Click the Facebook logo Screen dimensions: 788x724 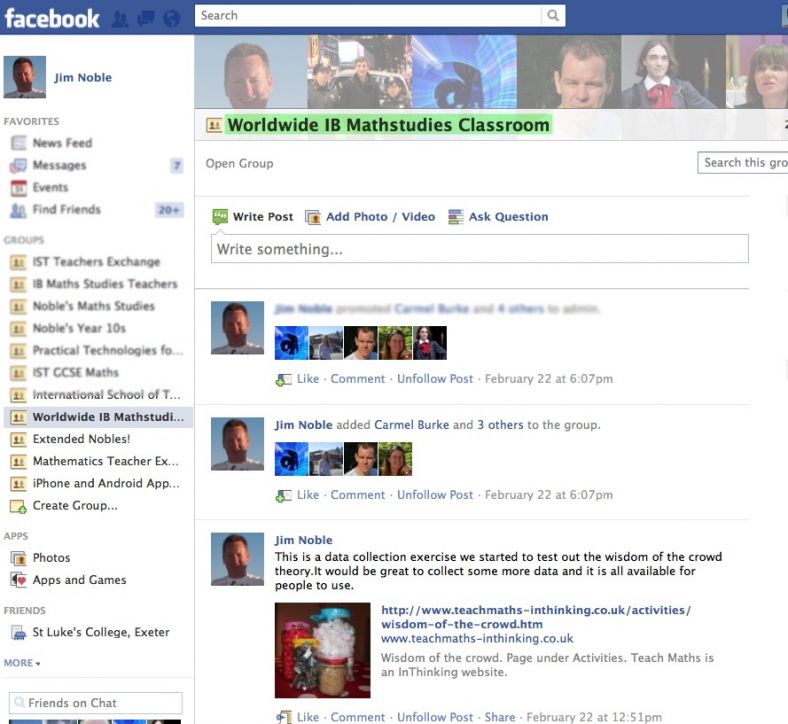coord(52,19)
